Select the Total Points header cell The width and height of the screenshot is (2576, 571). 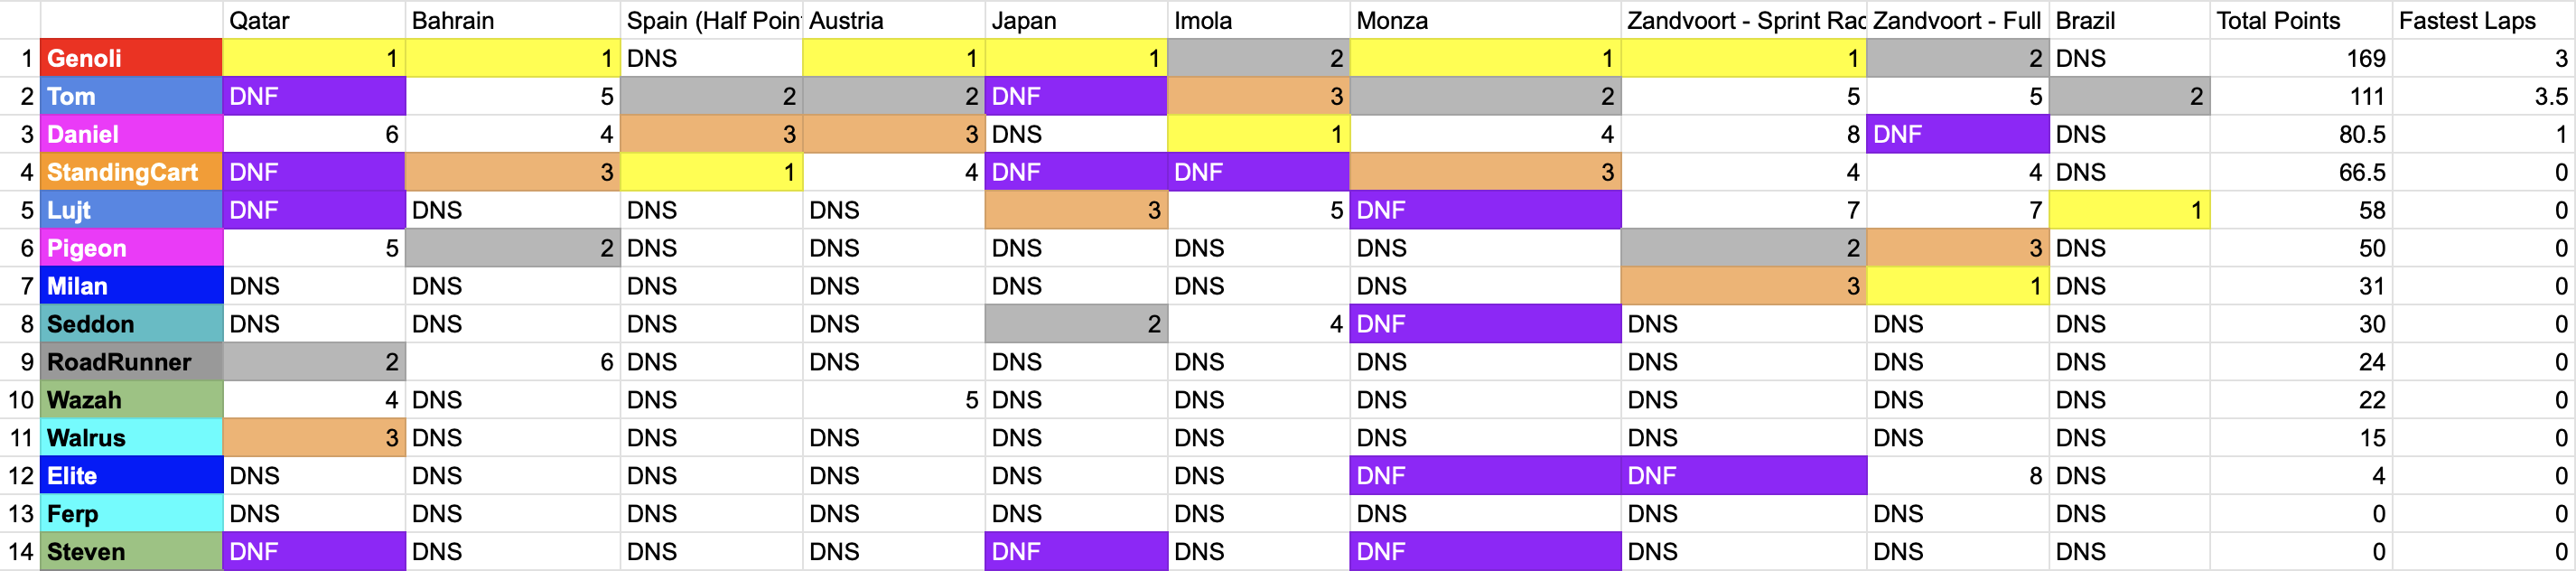tap(2299, 20)
